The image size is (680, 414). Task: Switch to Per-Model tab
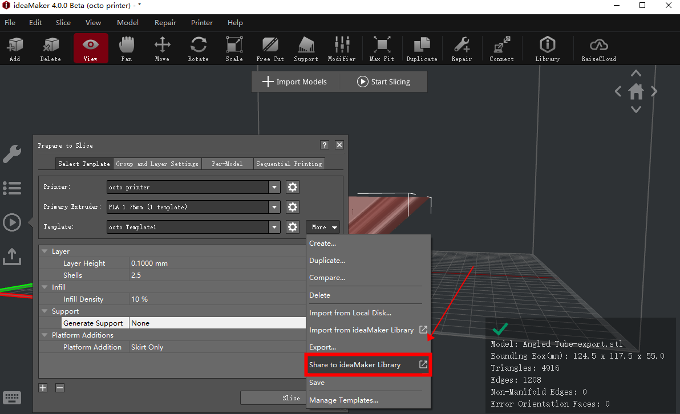click(227, 163)
